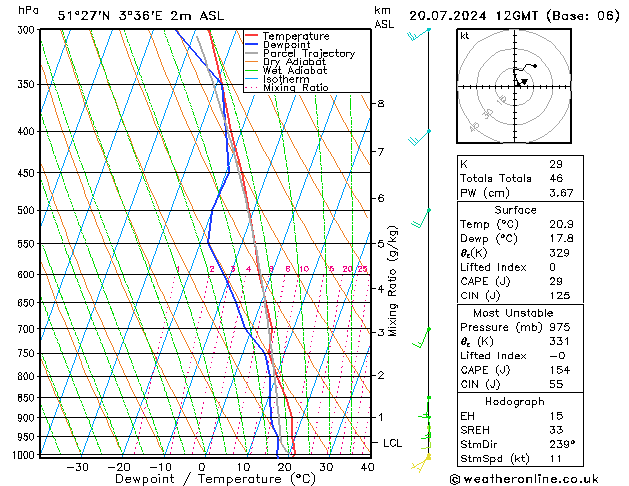629x486 pixels.
Task: Click the CAPE value under Surface
Action: coord(556,281)
